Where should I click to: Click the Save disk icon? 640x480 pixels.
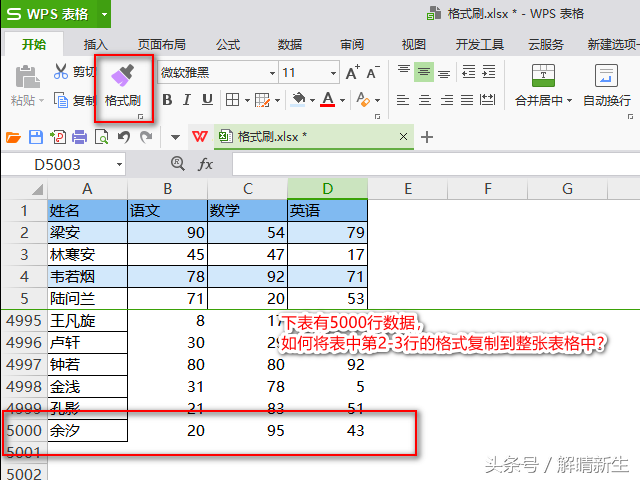(36, 137)
